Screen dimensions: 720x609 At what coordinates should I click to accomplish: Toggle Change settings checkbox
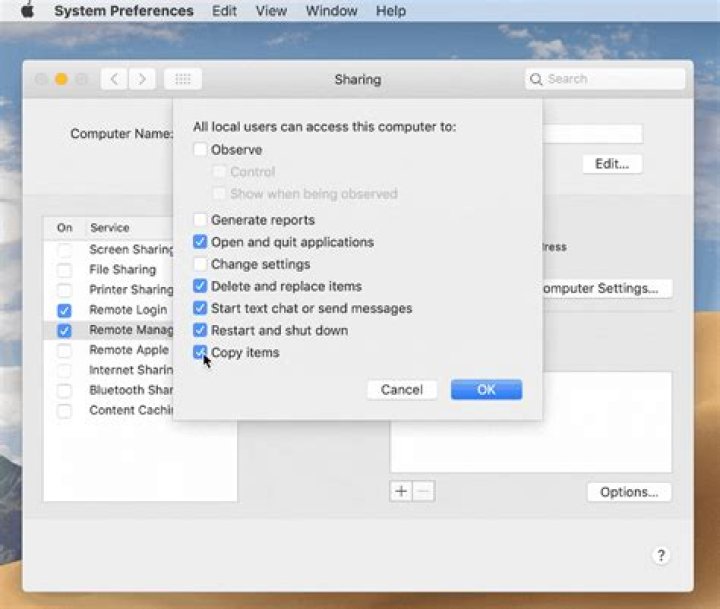point(201,264)
